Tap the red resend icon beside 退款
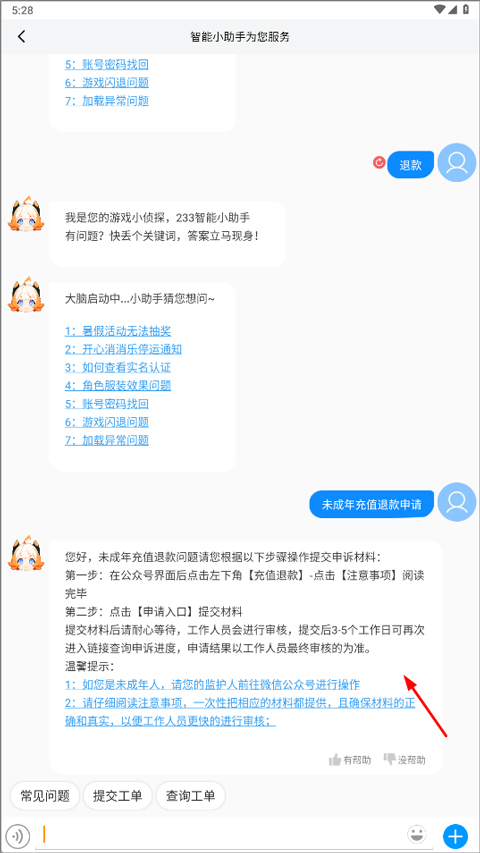The height and width of the screenshot is (853, 480). pos(379,163)
